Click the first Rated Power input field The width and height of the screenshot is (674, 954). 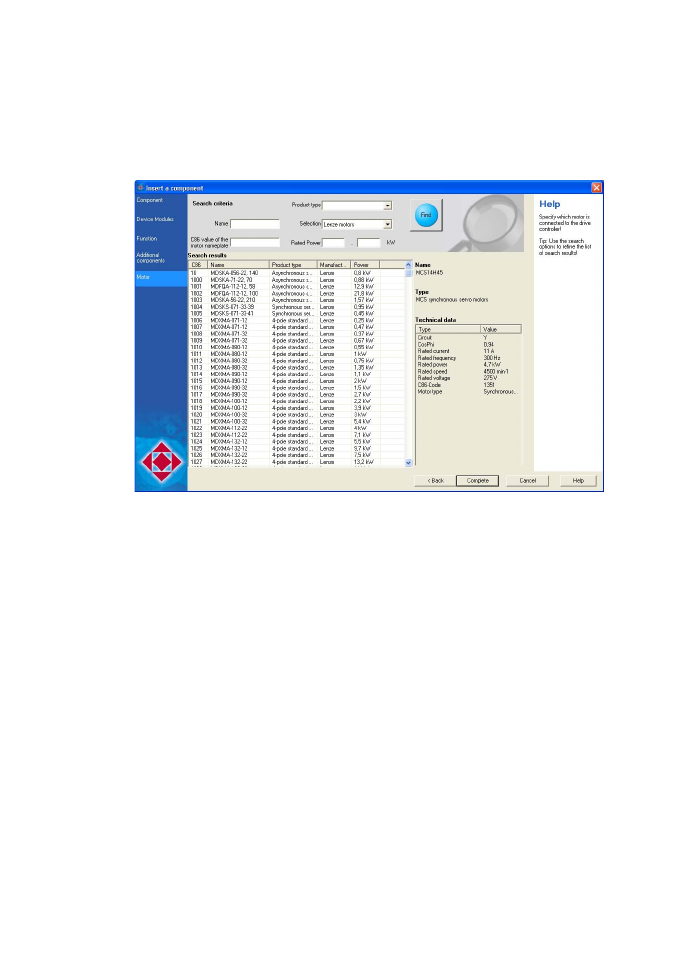tap(333, 242)
